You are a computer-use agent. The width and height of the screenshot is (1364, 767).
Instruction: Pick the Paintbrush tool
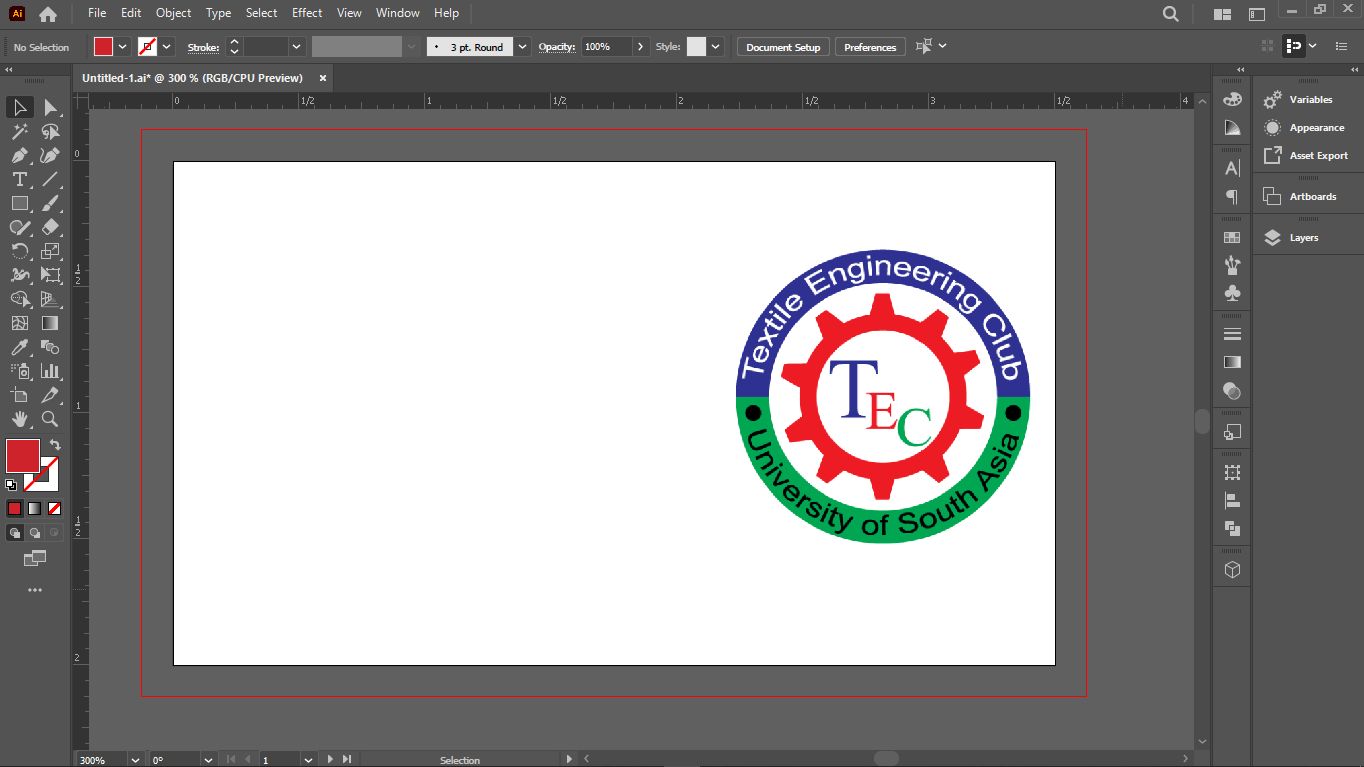point(50,203)
